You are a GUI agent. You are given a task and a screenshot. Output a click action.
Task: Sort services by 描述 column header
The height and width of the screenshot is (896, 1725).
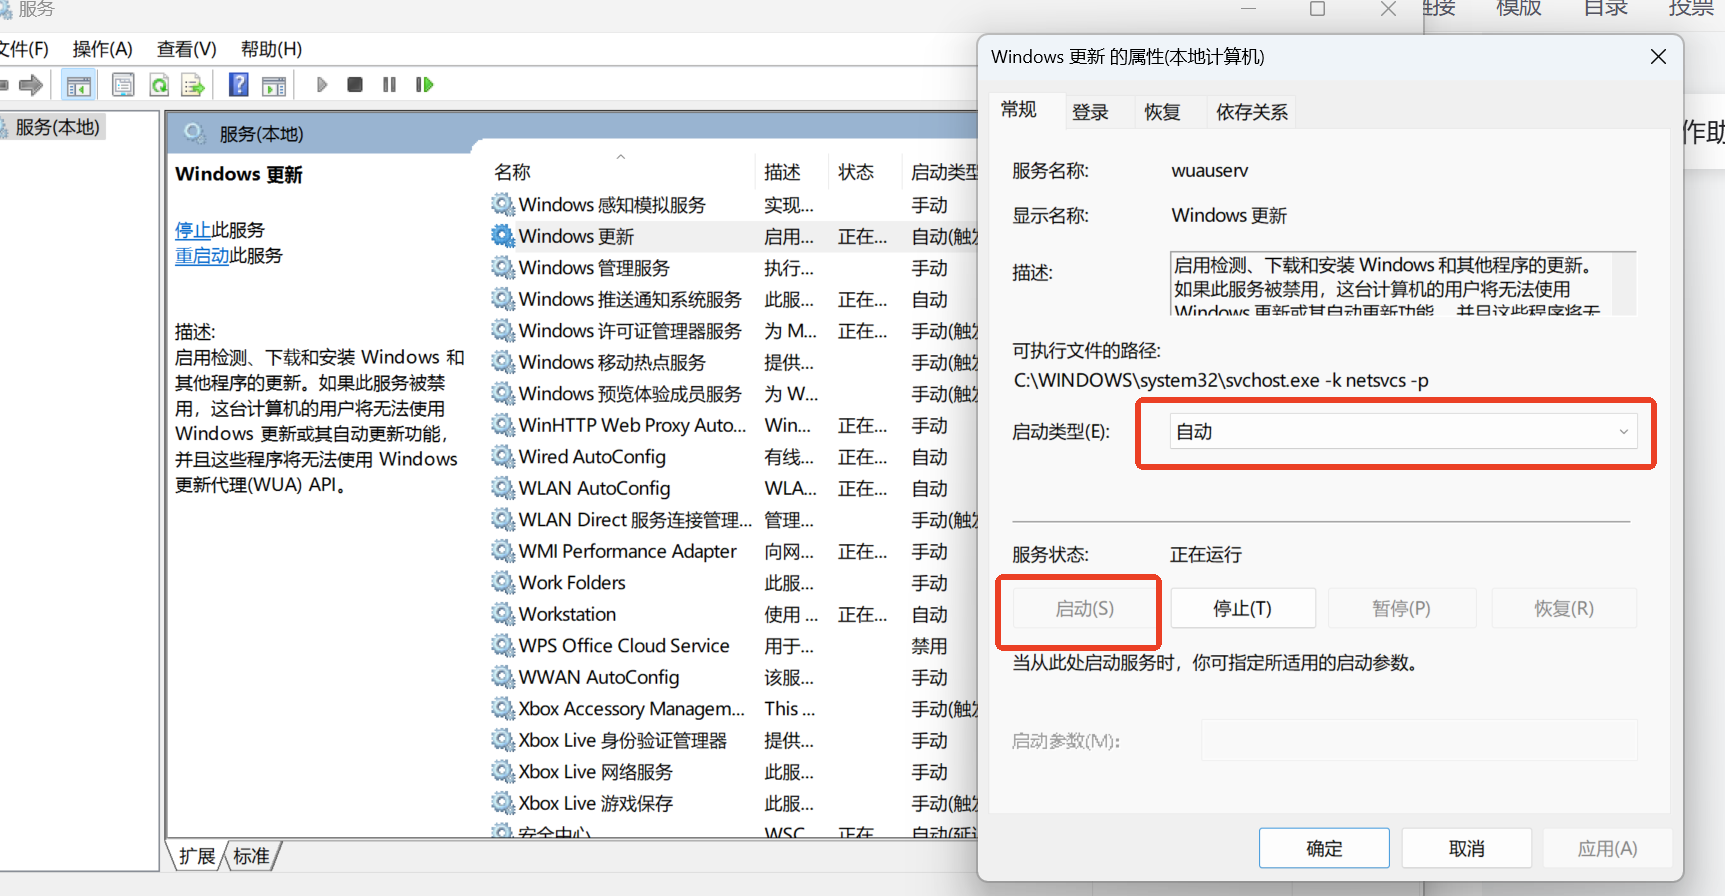pos(791,172)
